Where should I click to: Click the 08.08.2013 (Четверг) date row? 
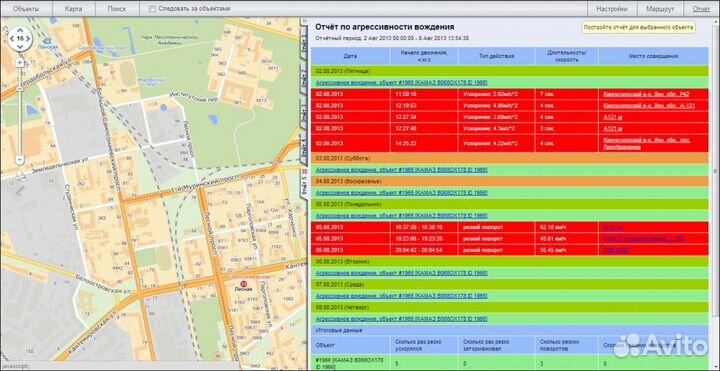point(510,307)
